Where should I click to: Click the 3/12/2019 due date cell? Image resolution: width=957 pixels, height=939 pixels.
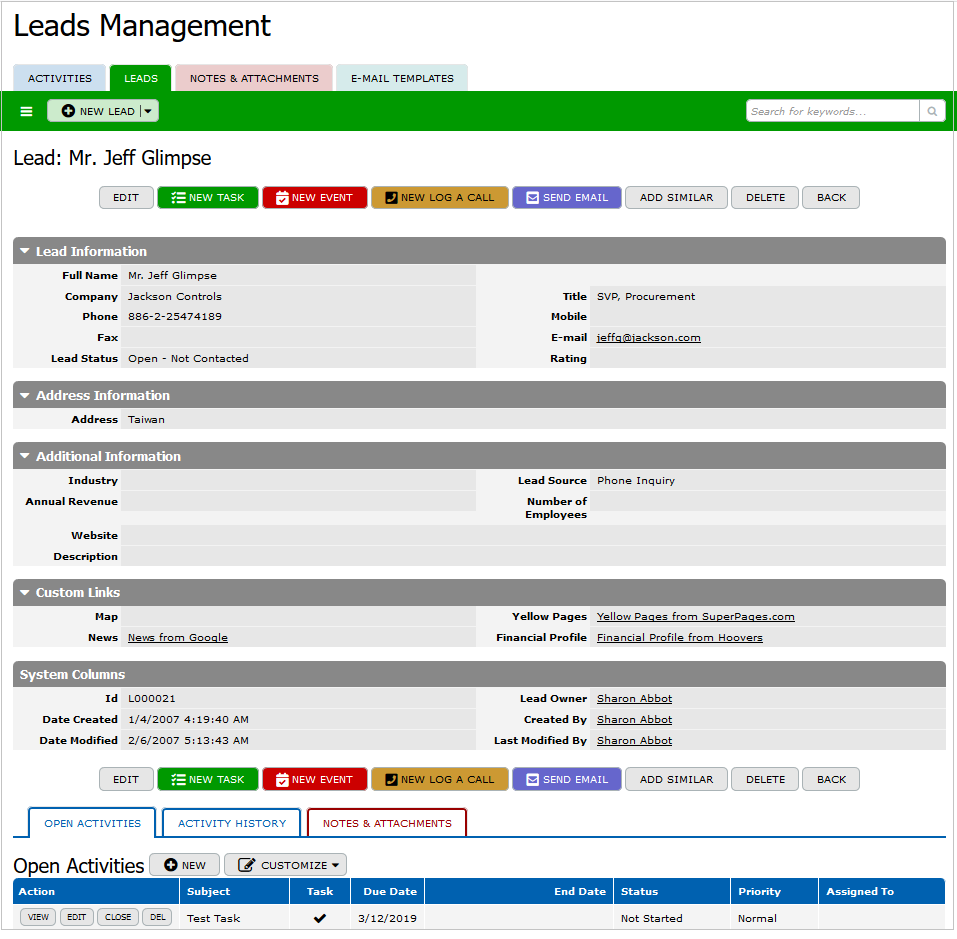click(x=388, y=919)
